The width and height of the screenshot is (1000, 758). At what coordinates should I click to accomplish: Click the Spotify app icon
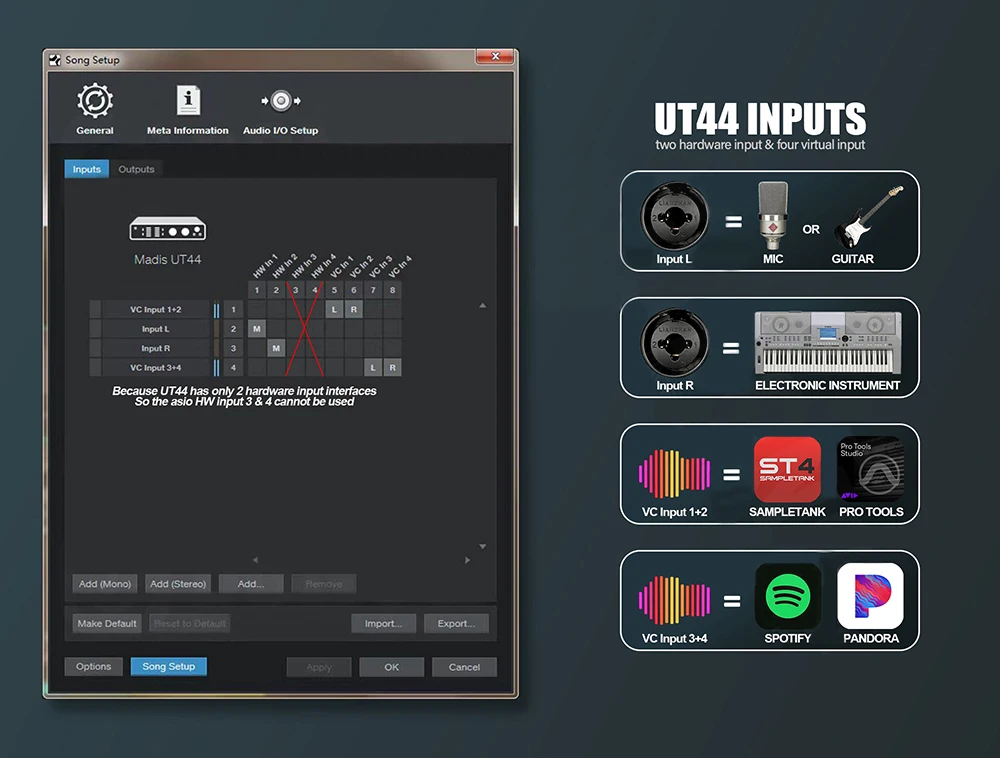(x=787, y=597)
